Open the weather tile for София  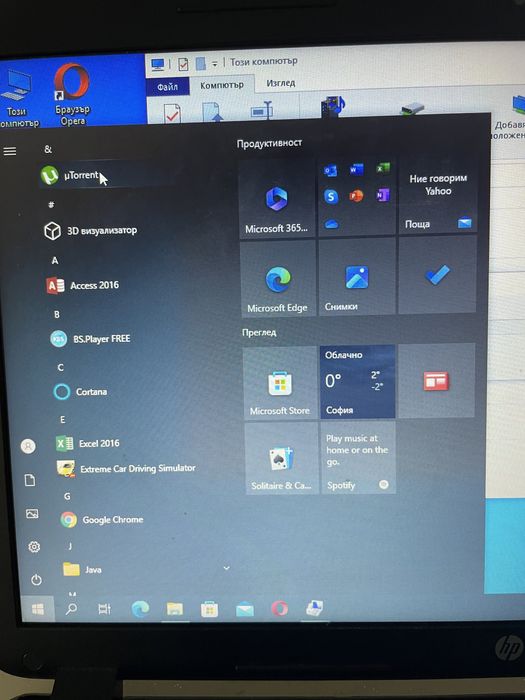[358, 382]
